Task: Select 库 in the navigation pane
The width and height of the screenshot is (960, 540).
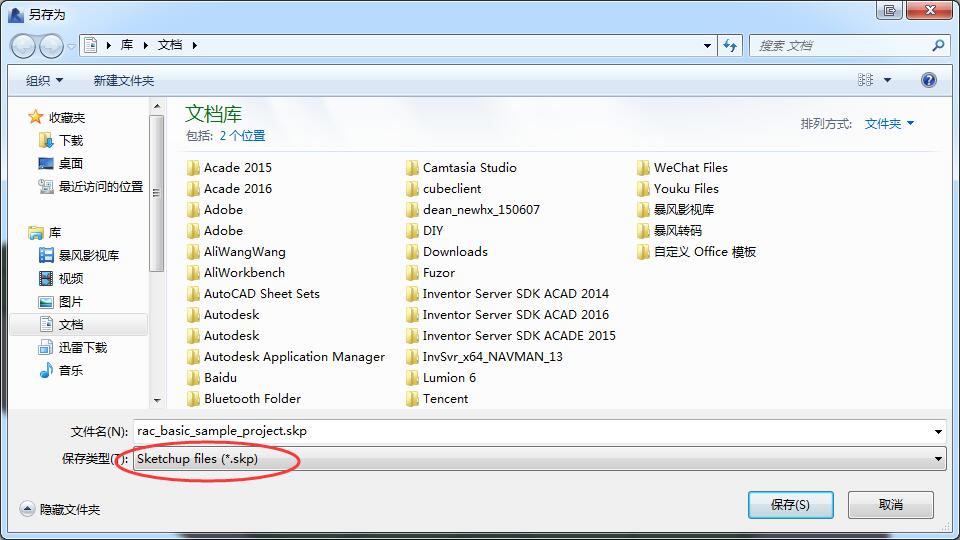Action: (x=45, y=232)
